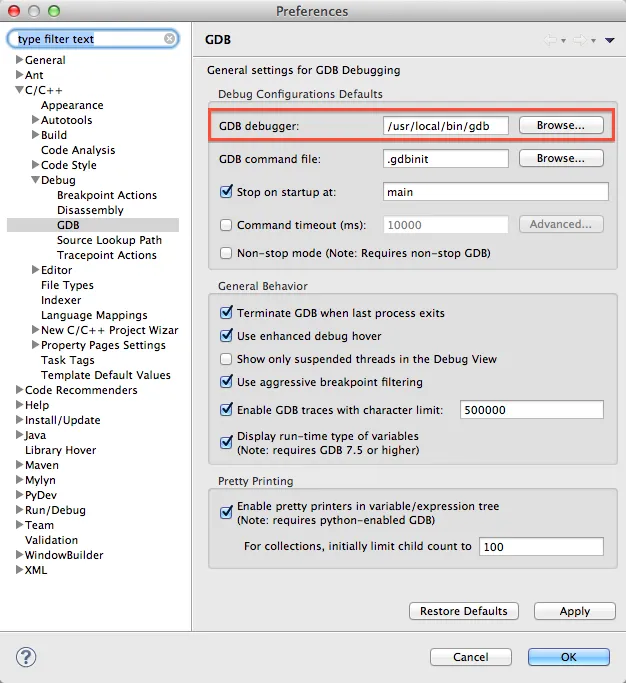Viewport: 626px width, 683px height.
Task: Toggle Enable GDB traces with character limit
Action: (x=226, y=409)
